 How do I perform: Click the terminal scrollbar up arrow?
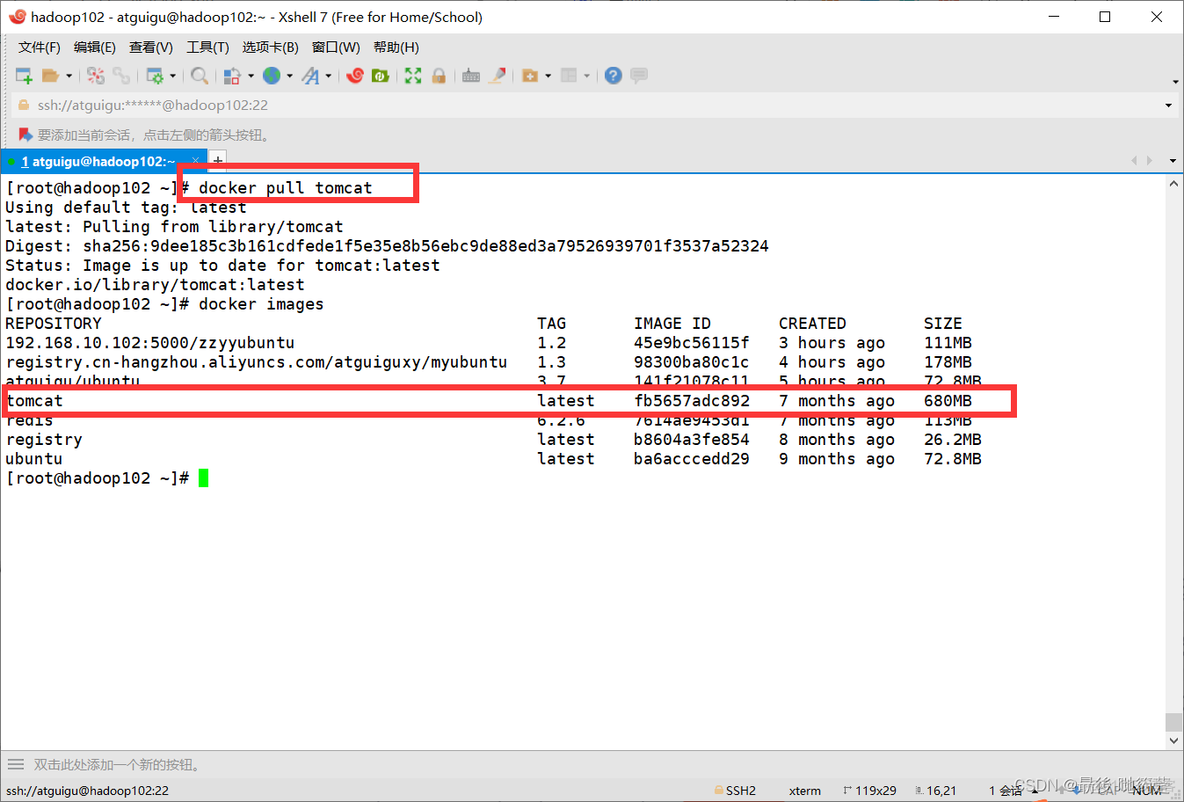point(1173,184)
